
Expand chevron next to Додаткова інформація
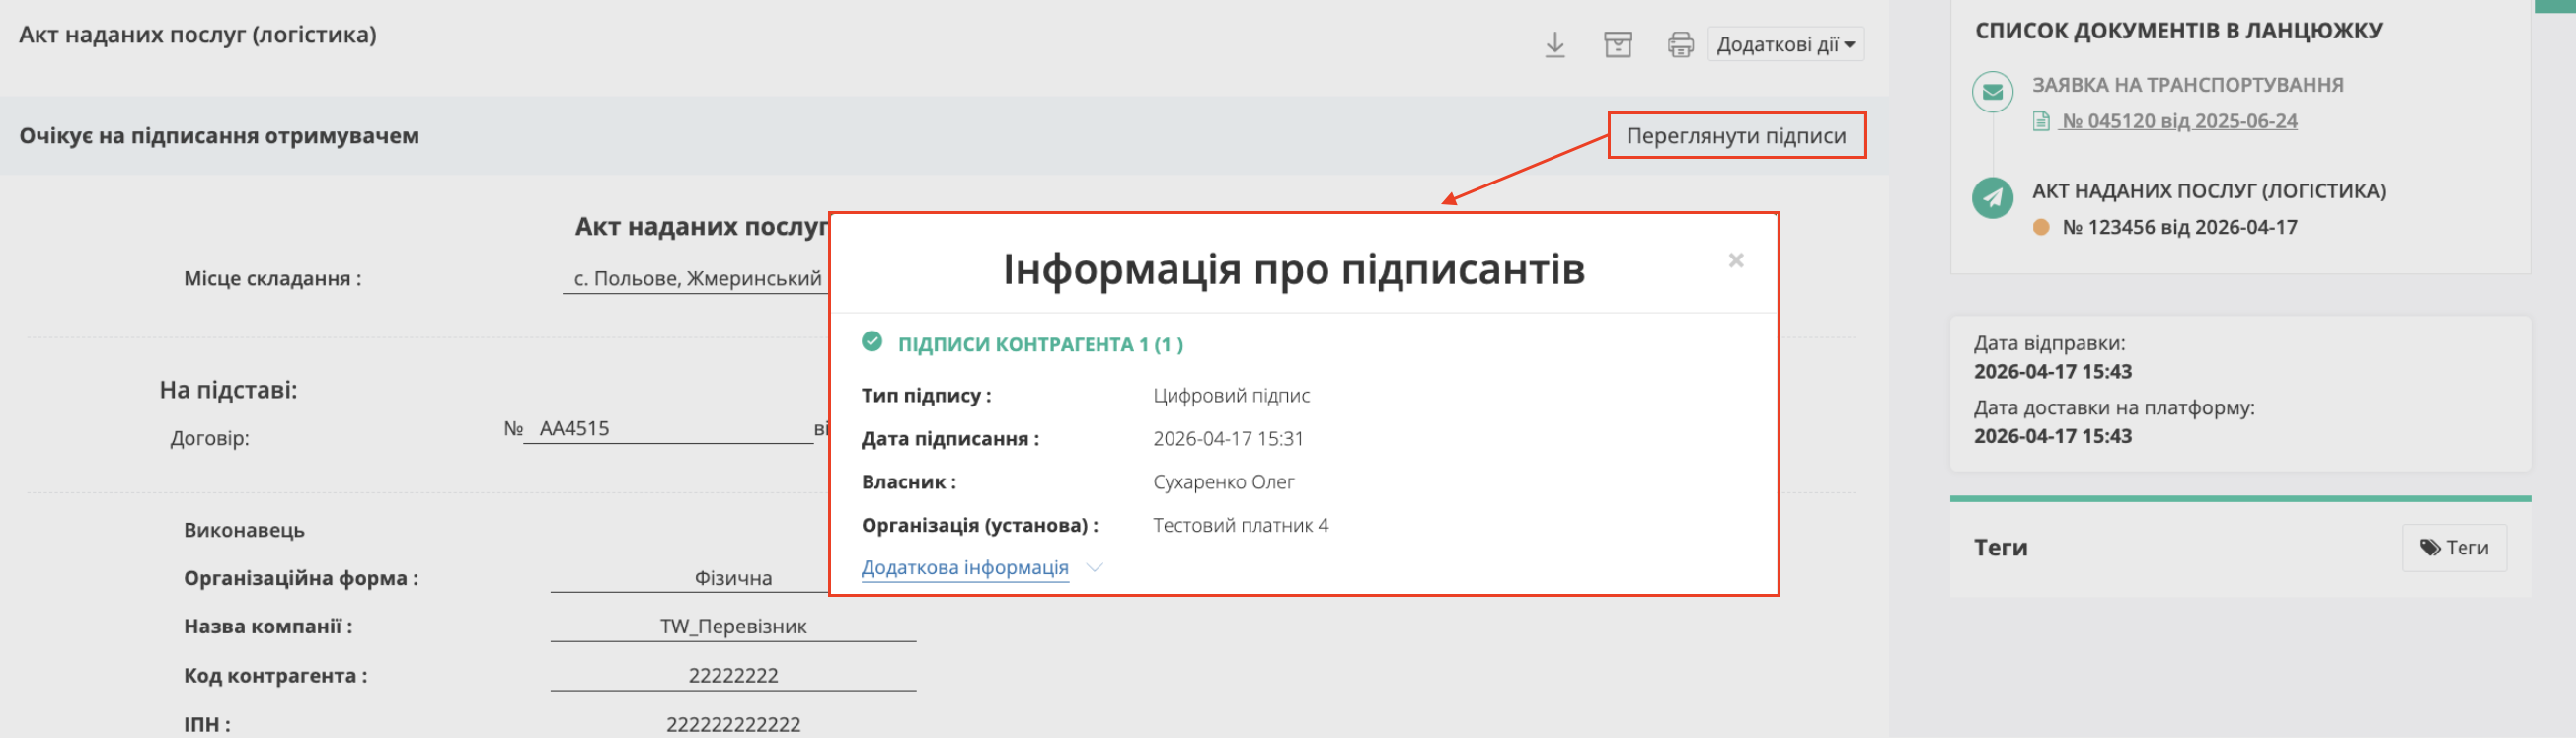(1095, 568)
